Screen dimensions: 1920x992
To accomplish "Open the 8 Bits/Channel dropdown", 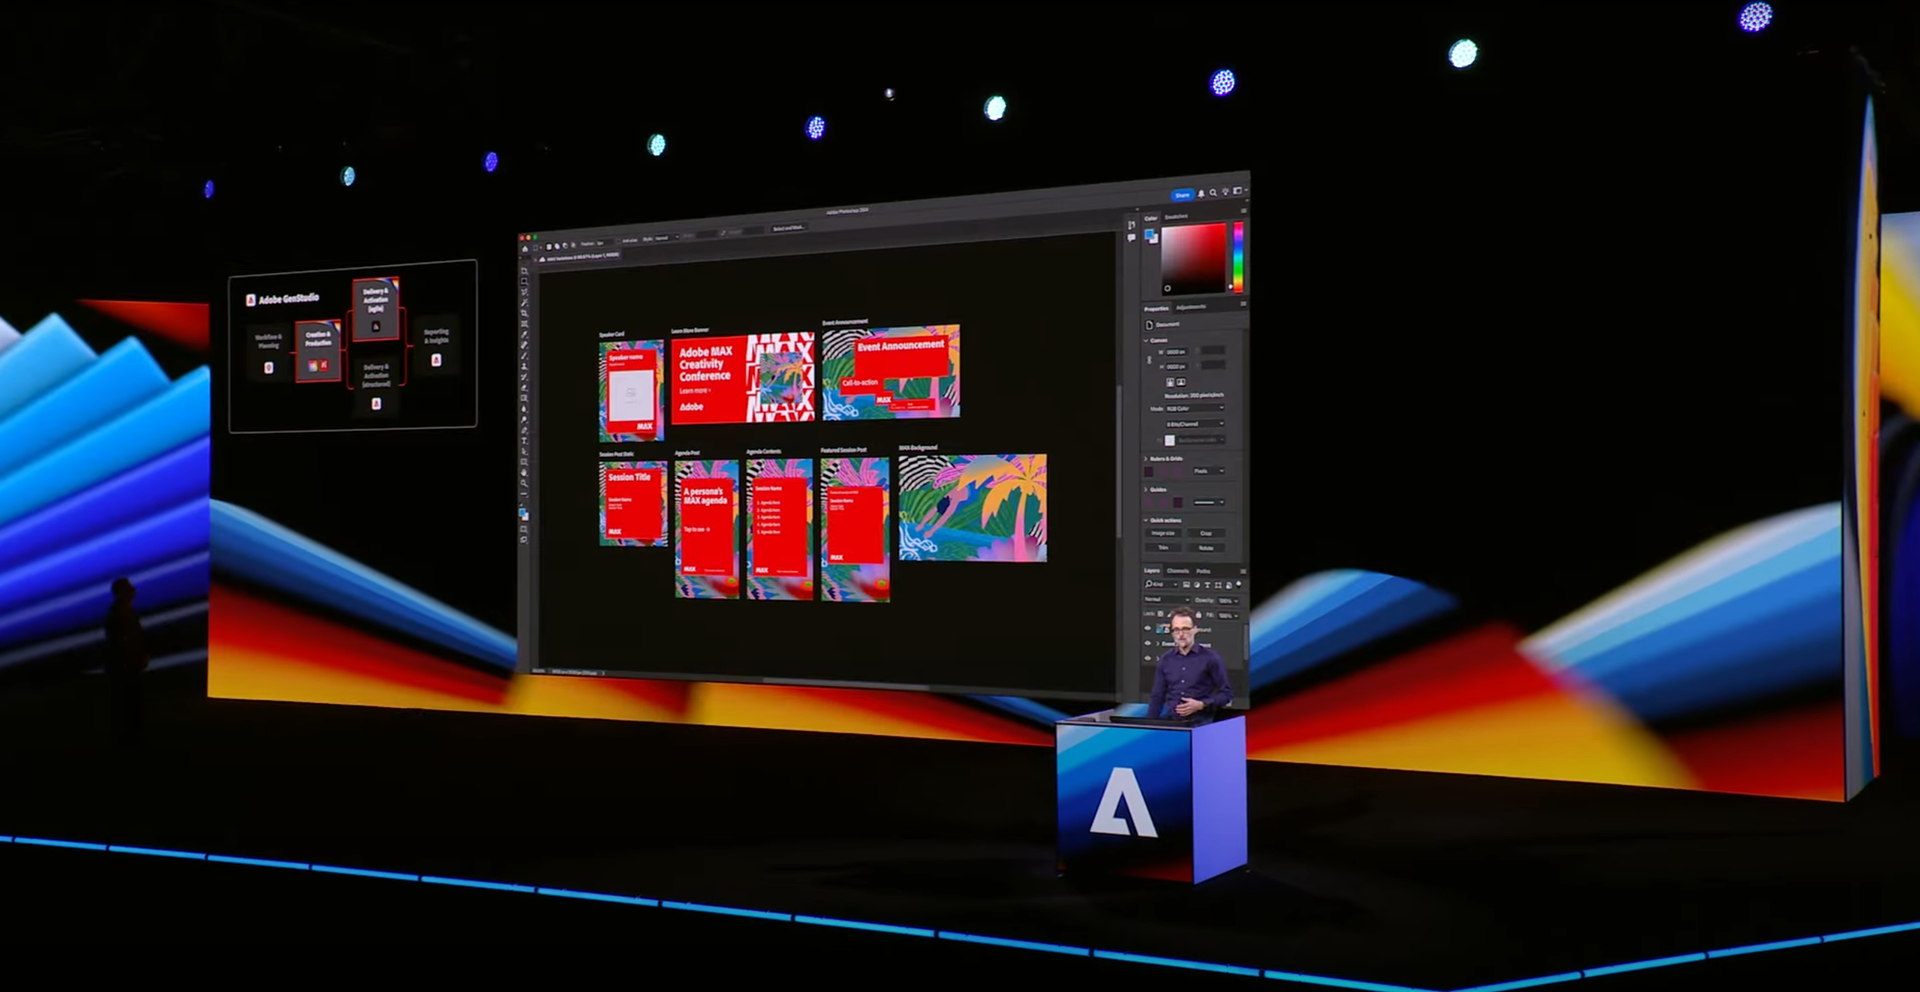I will pyautogui.click(x=1195, y=424).
